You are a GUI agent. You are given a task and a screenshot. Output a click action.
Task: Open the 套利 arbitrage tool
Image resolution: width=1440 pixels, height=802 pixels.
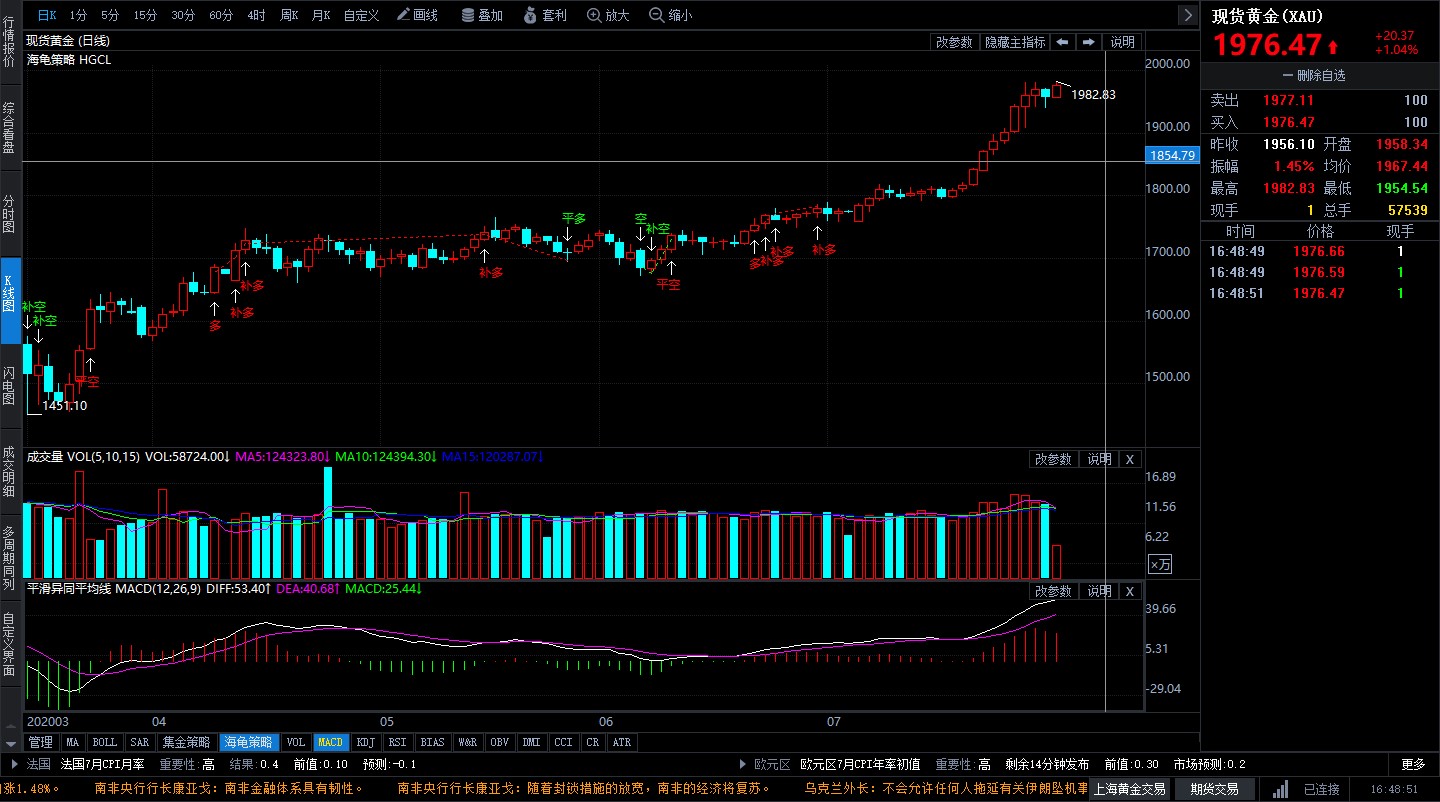[545, 15]
